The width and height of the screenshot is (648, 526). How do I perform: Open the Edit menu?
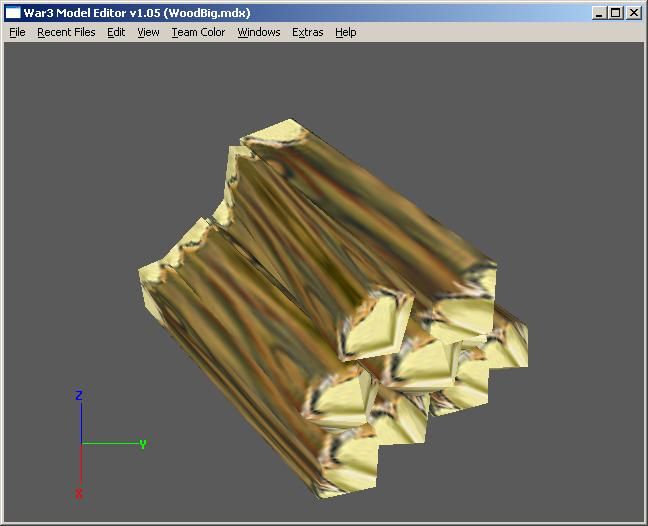[x=116, y=32]
